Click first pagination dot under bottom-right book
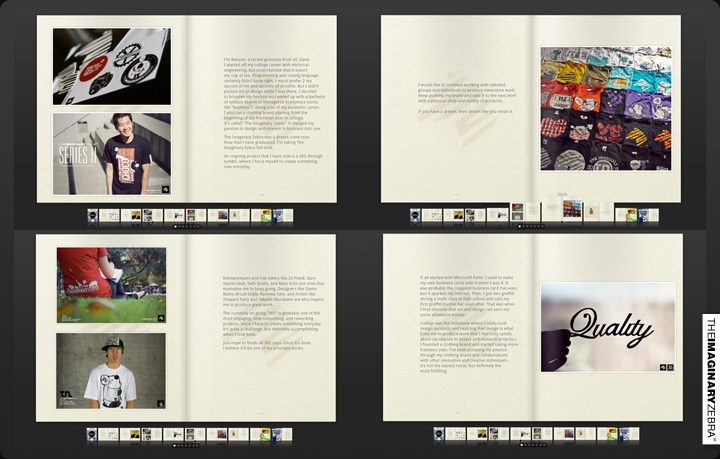 click(522, 446)
